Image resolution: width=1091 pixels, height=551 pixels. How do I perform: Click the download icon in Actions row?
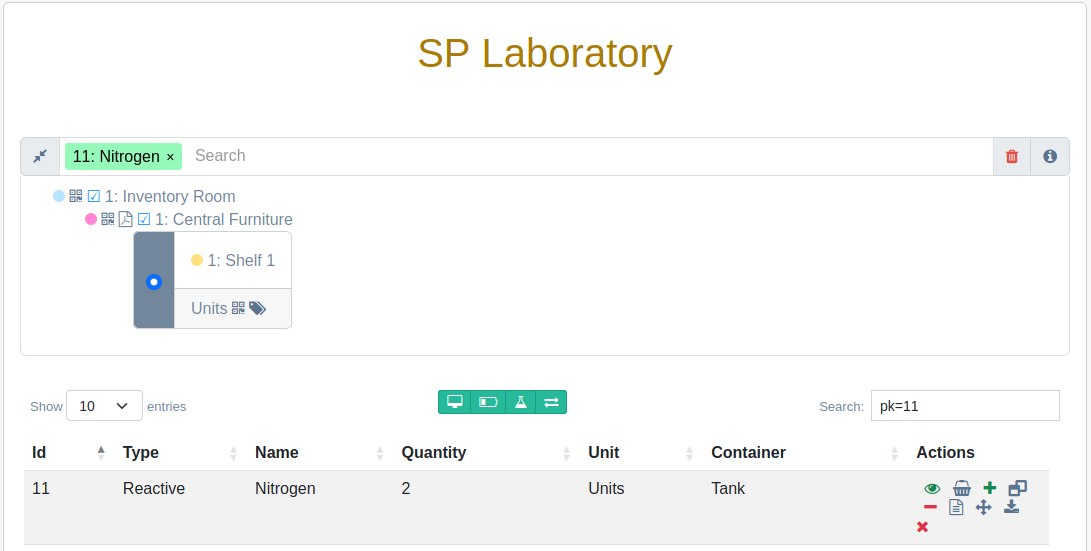pos(1012,506)
